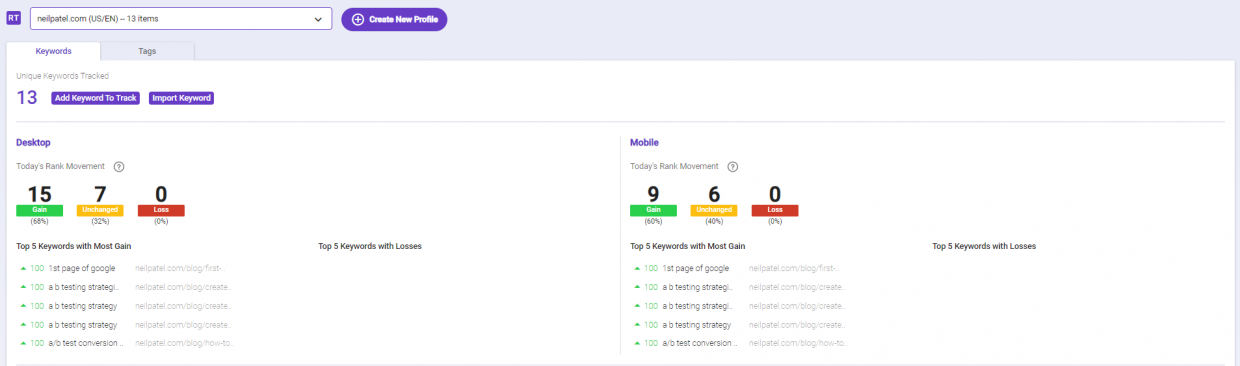Click the help icon beside Mobile Today's Rank Movement
Screen dimensions: 1240x366
pos(732,167)
